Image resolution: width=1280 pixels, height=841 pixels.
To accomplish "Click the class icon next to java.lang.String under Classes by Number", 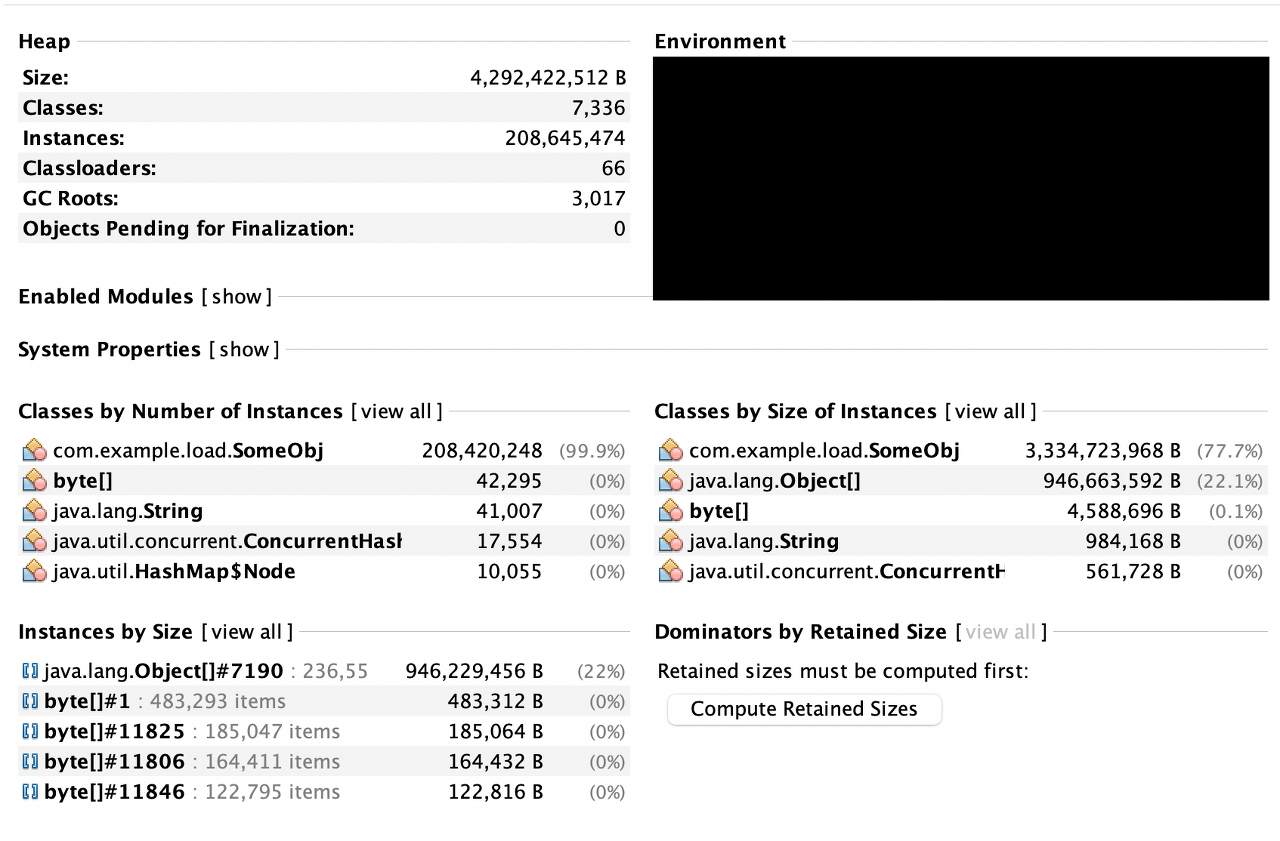I will pyautogui.click(x=34, y=511).
